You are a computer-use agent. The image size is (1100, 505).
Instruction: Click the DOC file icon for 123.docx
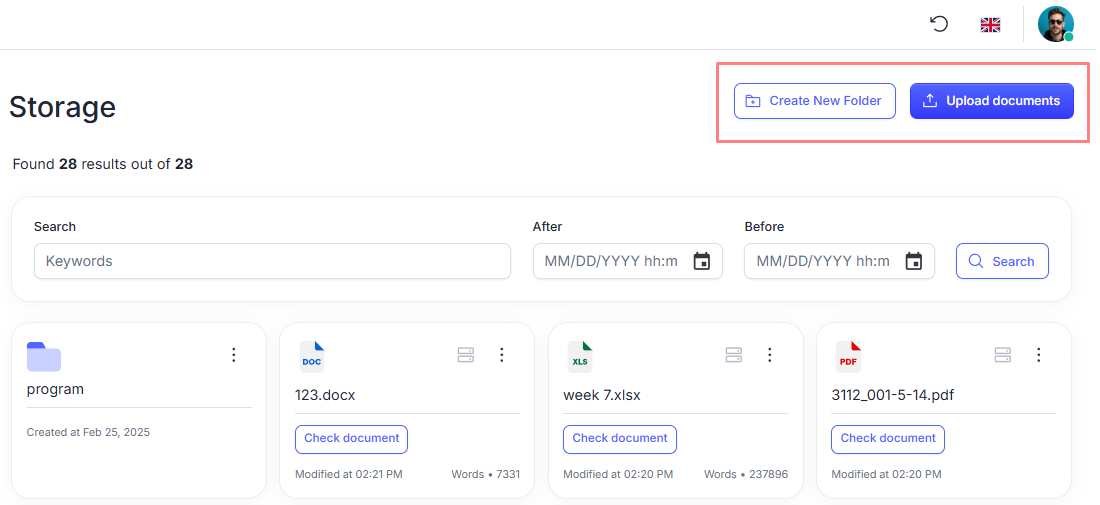312,357
